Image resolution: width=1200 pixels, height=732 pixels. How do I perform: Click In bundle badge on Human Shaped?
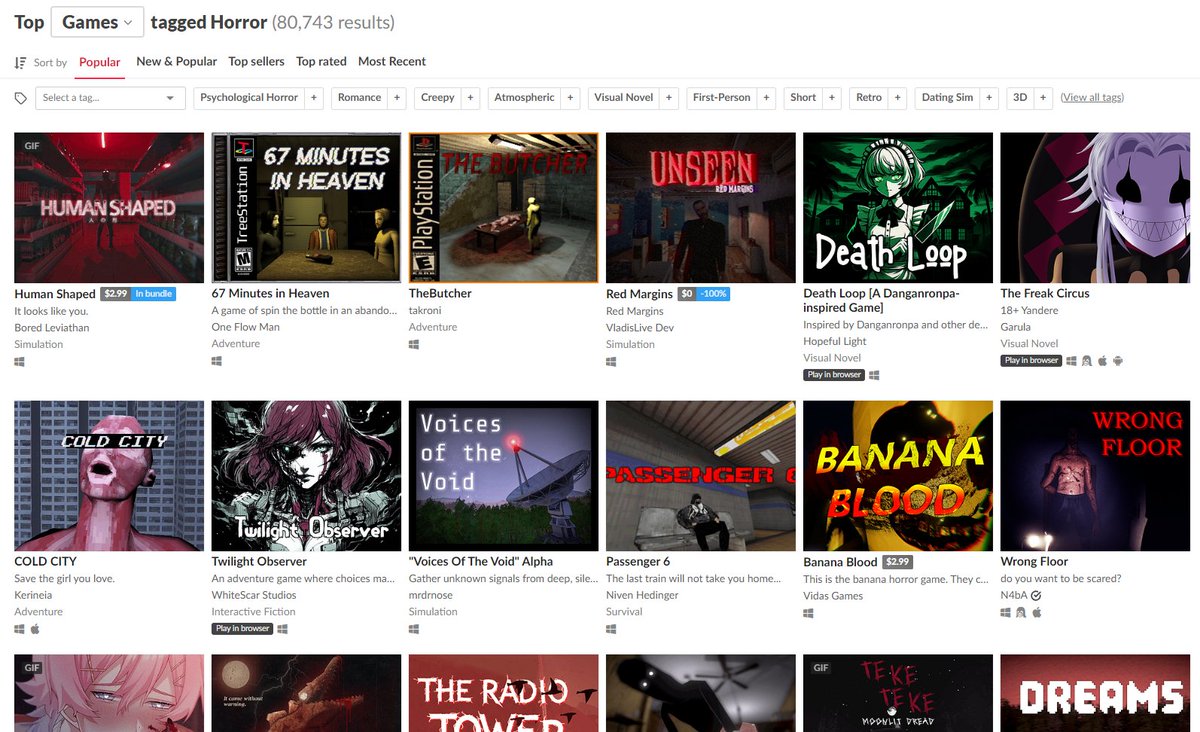154,294
